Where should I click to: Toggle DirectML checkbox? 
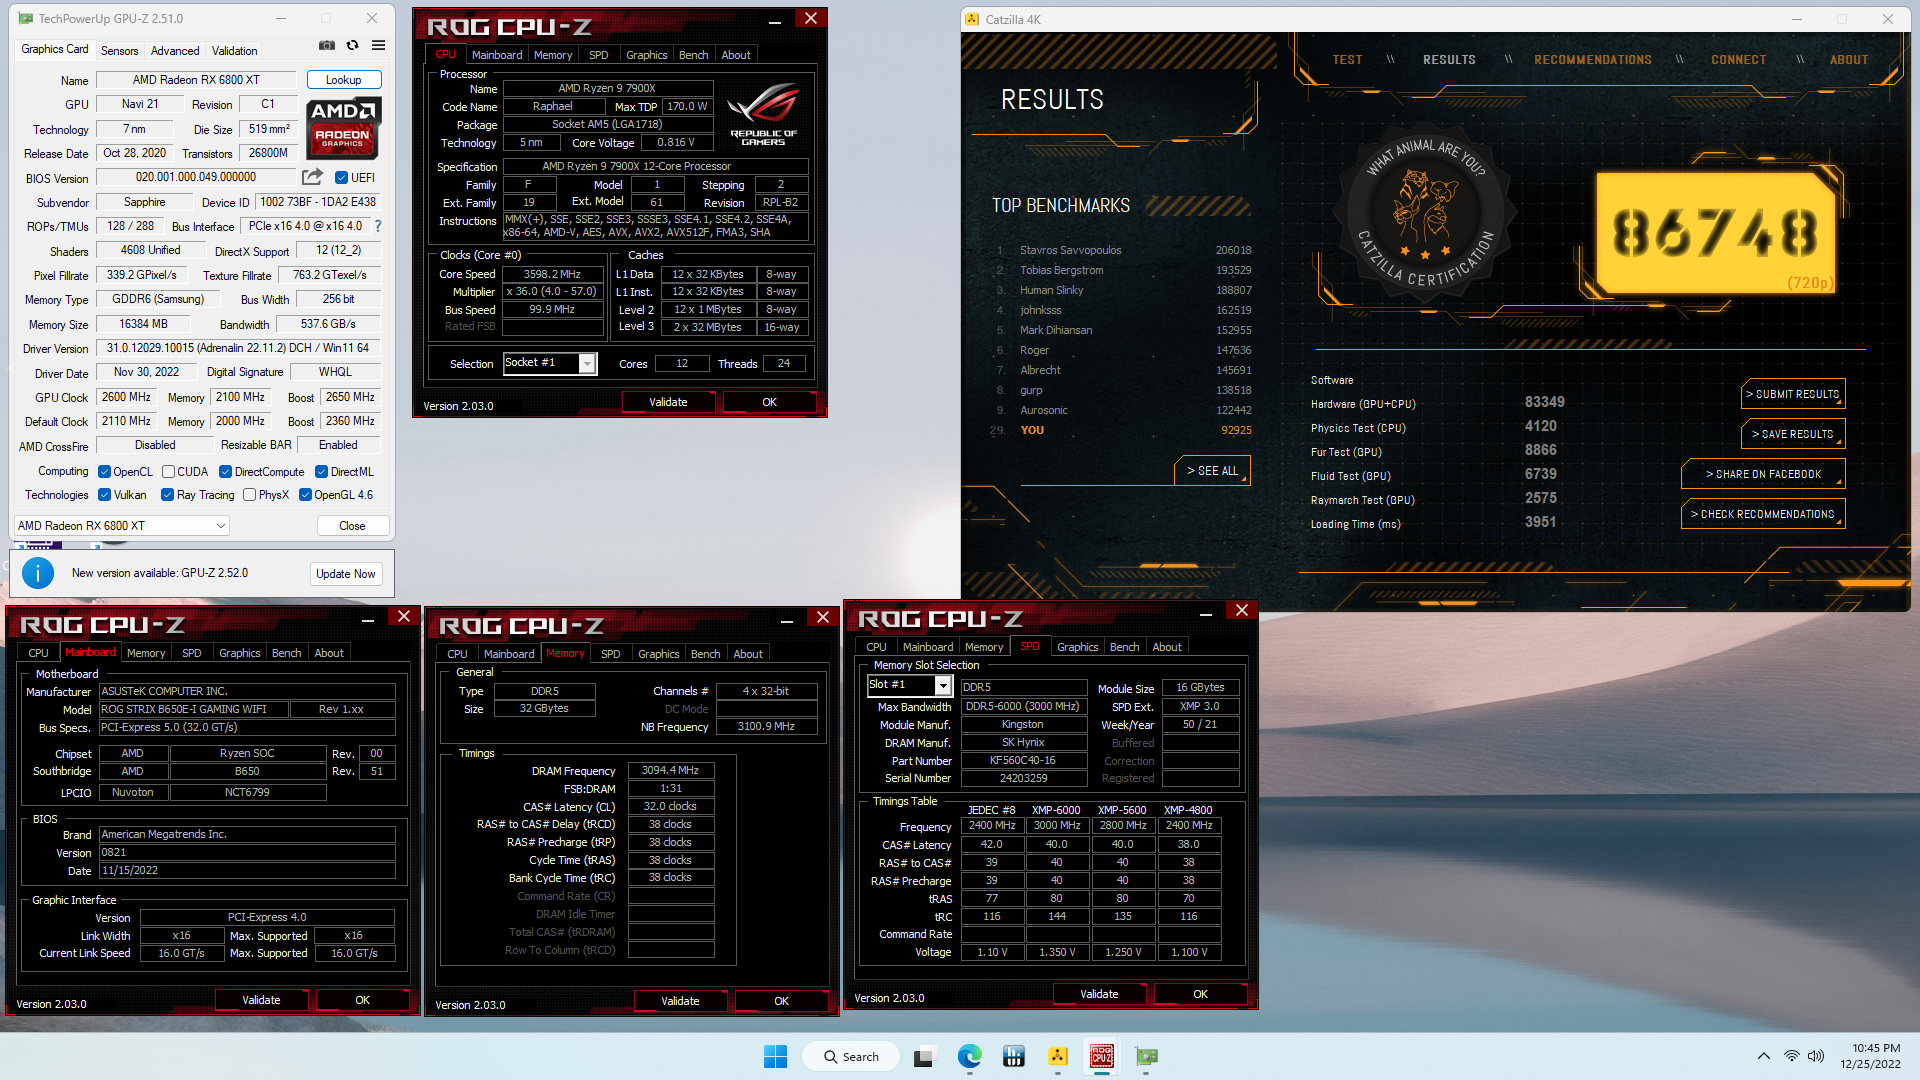tap(321, 472)
